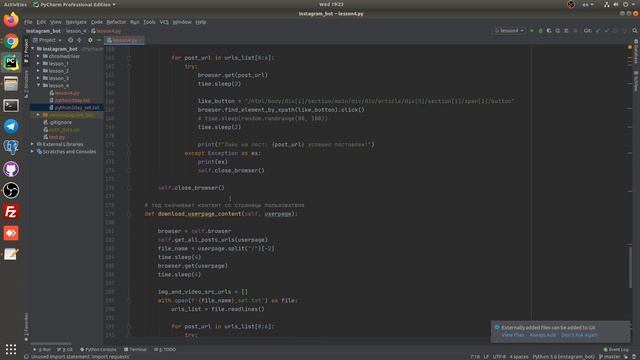
Task: Click the Git commit checkmark icon
Action: 607,31
